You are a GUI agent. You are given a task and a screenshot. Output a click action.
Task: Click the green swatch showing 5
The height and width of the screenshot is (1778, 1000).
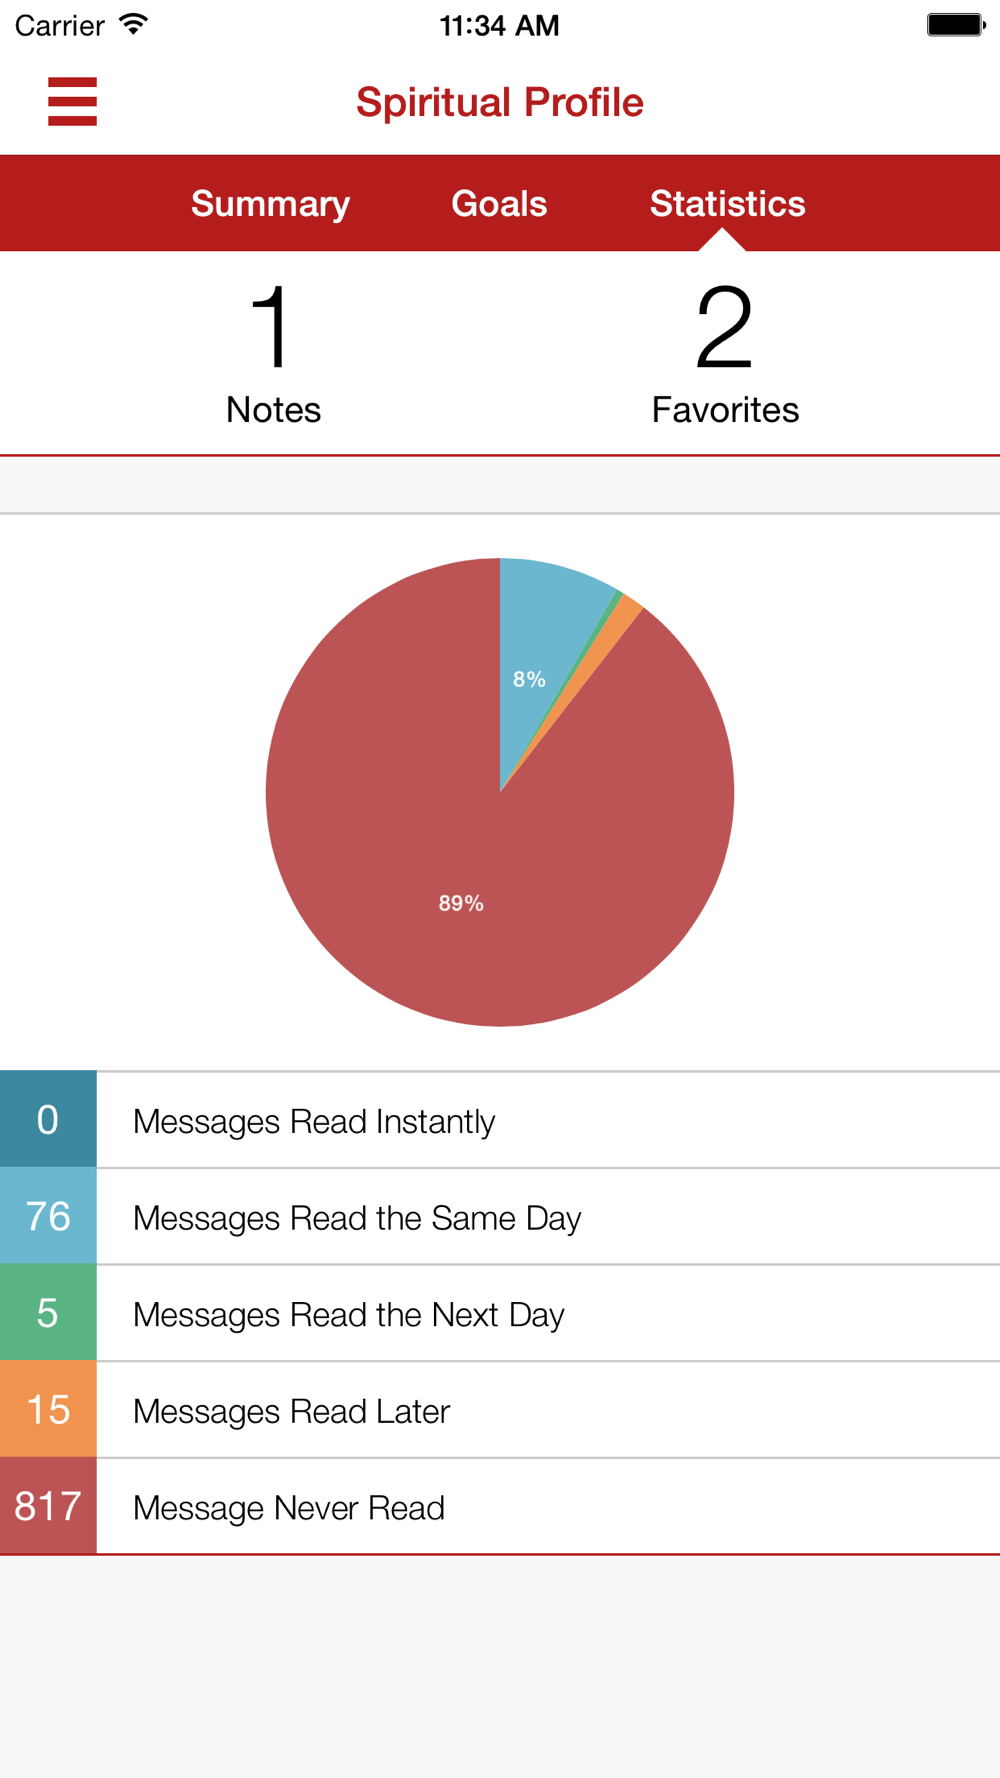click(48, 1313)
